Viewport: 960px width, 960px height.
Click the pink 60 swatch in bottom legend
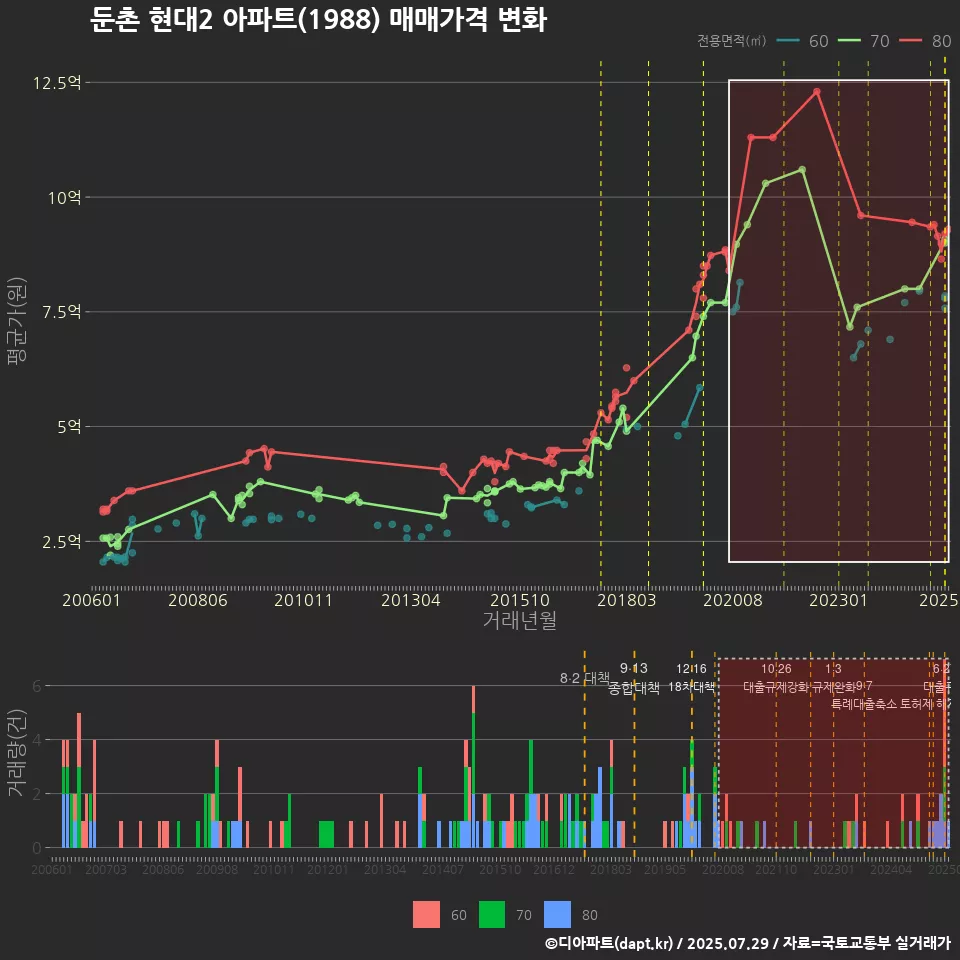(x=426, y=915)
